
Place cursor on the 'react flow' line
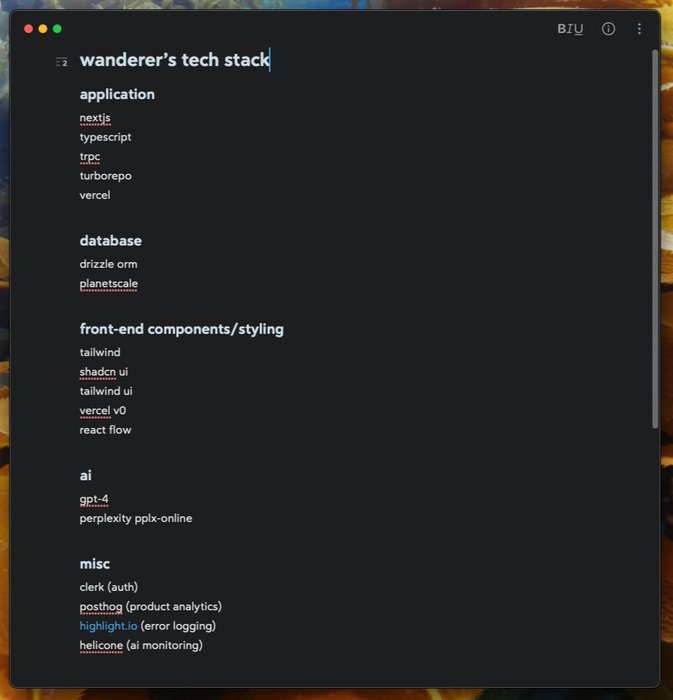105,430
